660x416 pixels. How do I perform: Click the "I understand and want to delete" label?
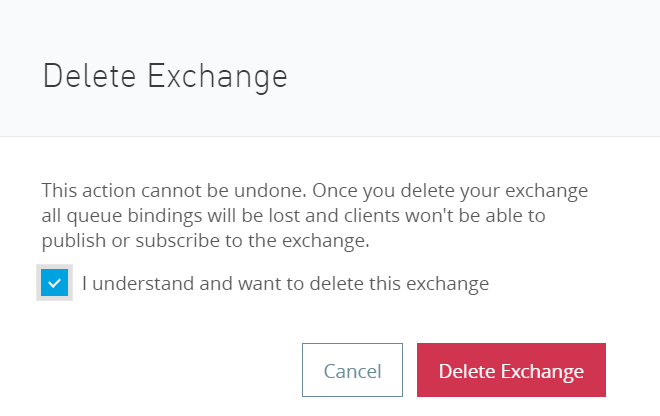[x=285, y=284]
